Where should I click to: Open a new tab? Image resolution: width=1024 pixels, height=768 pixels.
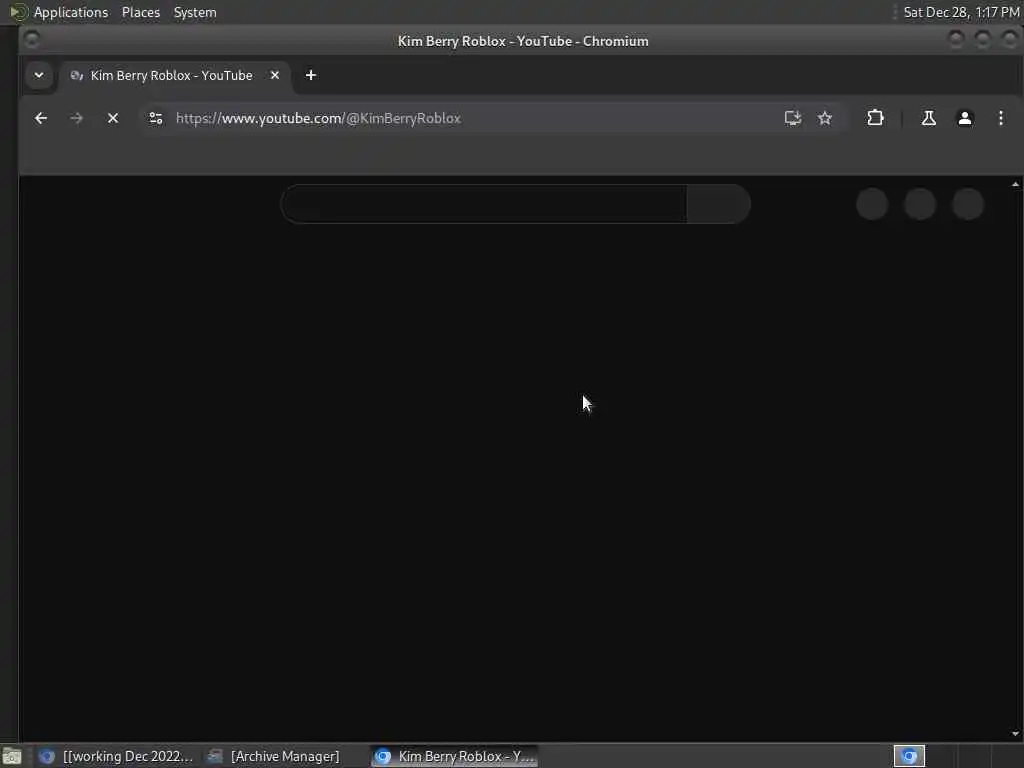click(x=311, y=75)
